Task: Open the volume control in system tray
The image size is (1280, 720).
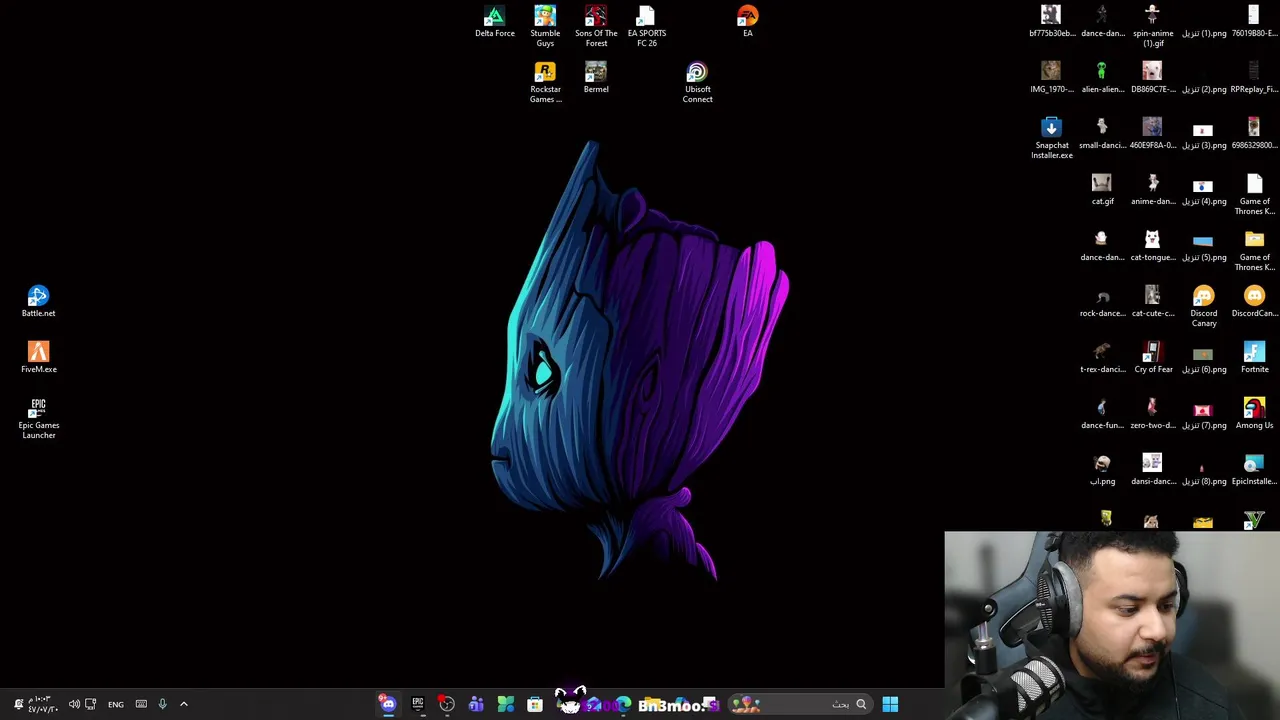Action: [74, 704]
